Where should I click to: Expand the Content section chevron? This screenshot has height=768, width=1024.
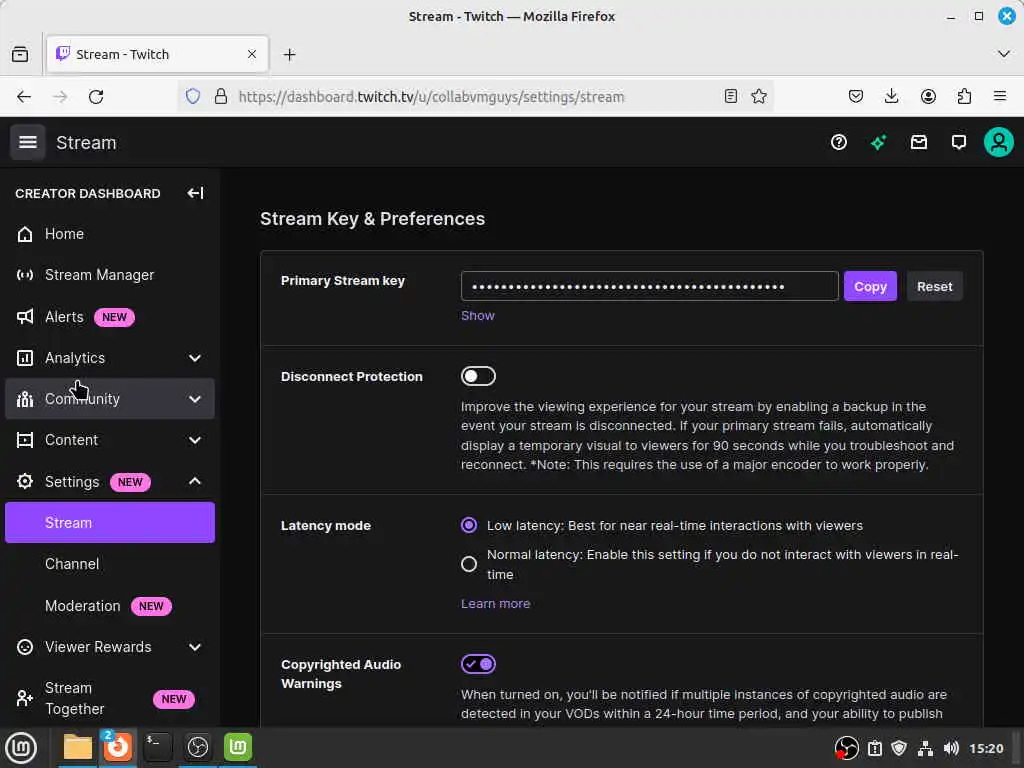pyautogui.click(x=195, y=440)
